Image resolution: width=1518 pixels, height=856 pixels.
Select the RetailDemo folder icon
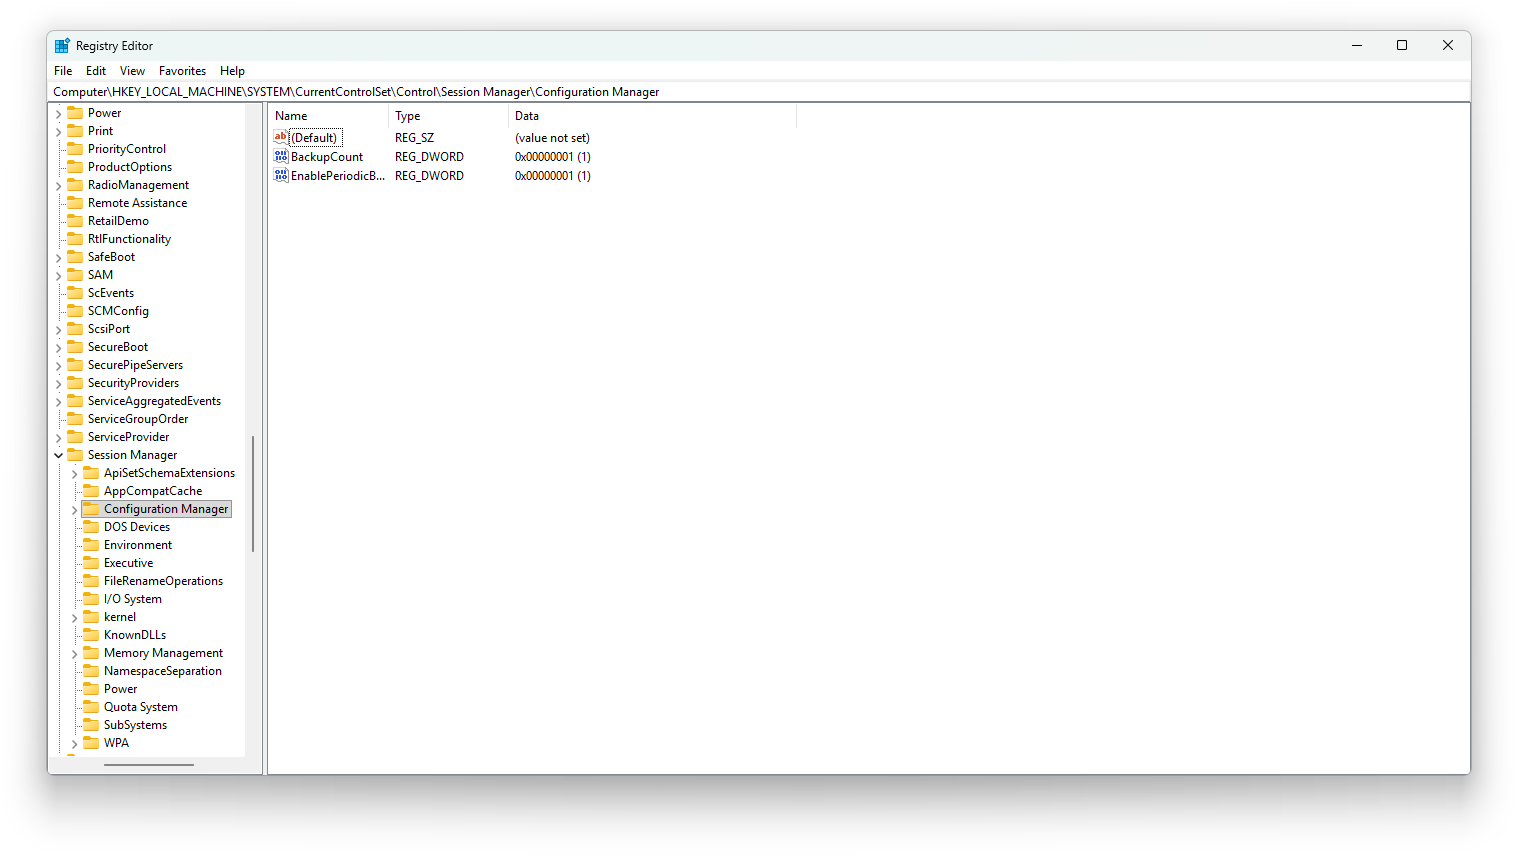pyautogui.click(x=75, y=220)
